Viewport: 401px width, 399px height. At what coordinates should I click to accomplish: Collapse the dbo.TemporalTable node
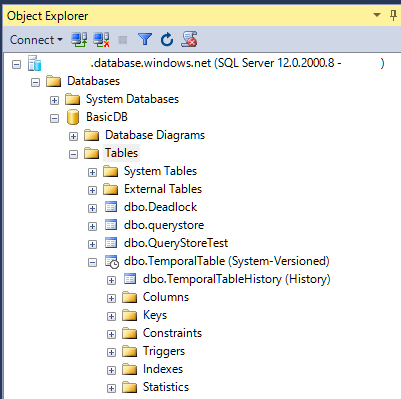coord(92,262)
